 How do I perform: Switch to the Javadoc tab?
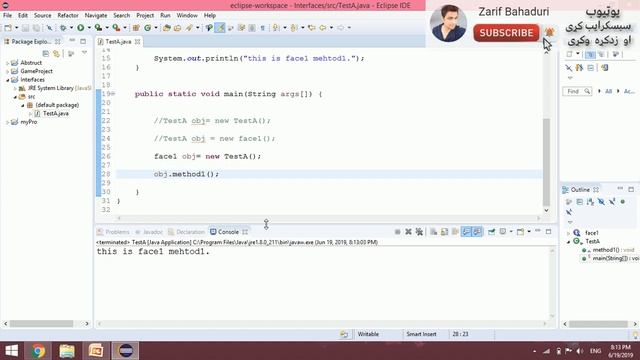pos(149,232)
